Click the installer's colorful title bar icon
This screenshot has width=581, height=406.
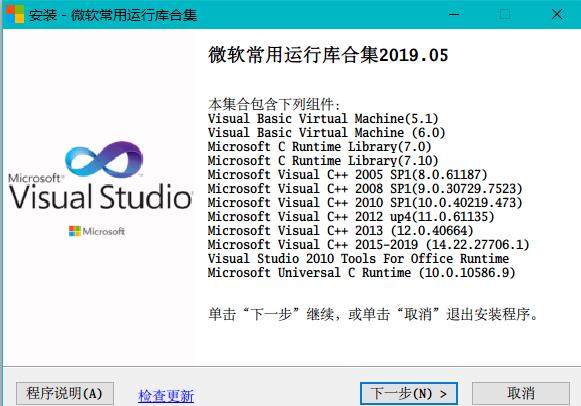click(x=15, y=14)
